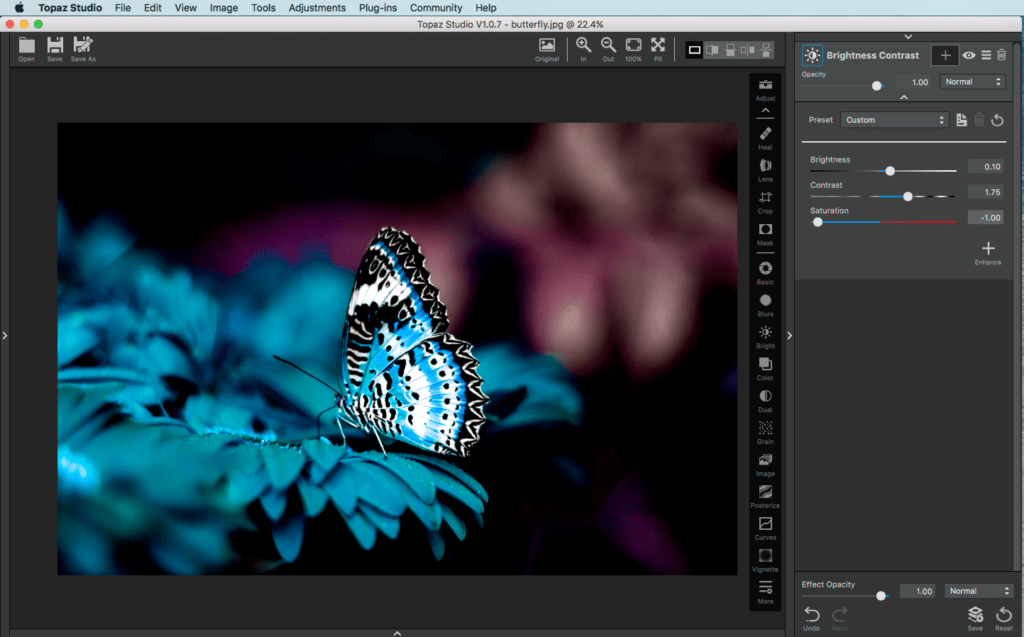This screenshot has height=637, width=1024.
Task: Edit the Saturation value field -1.00
Action: tap(987, 218)
